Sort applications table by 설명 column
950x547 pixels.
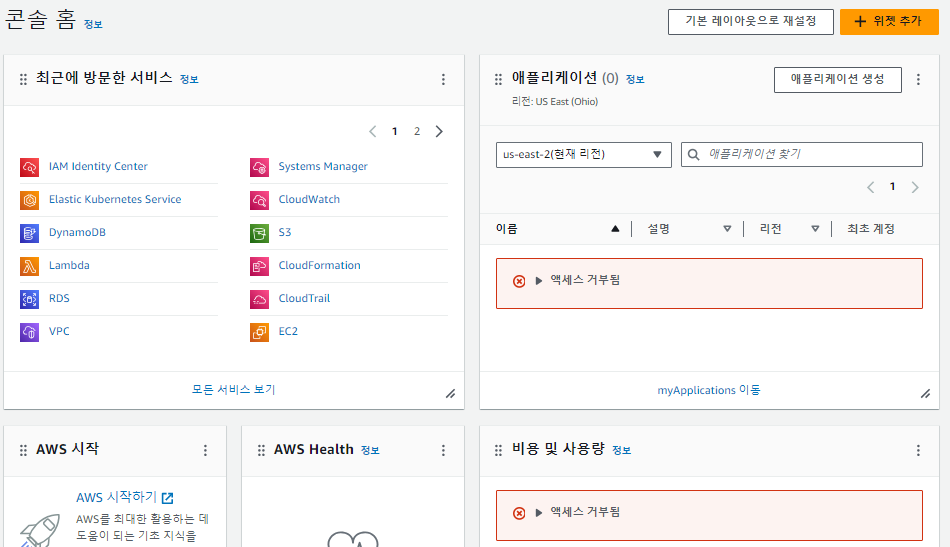coord(727,229)
